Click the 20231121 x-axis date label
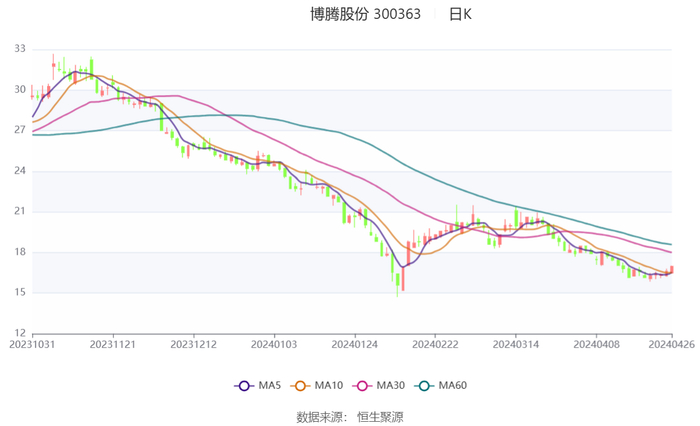The width and height of the screenshot is (700, 426). [x=112, y=344]
